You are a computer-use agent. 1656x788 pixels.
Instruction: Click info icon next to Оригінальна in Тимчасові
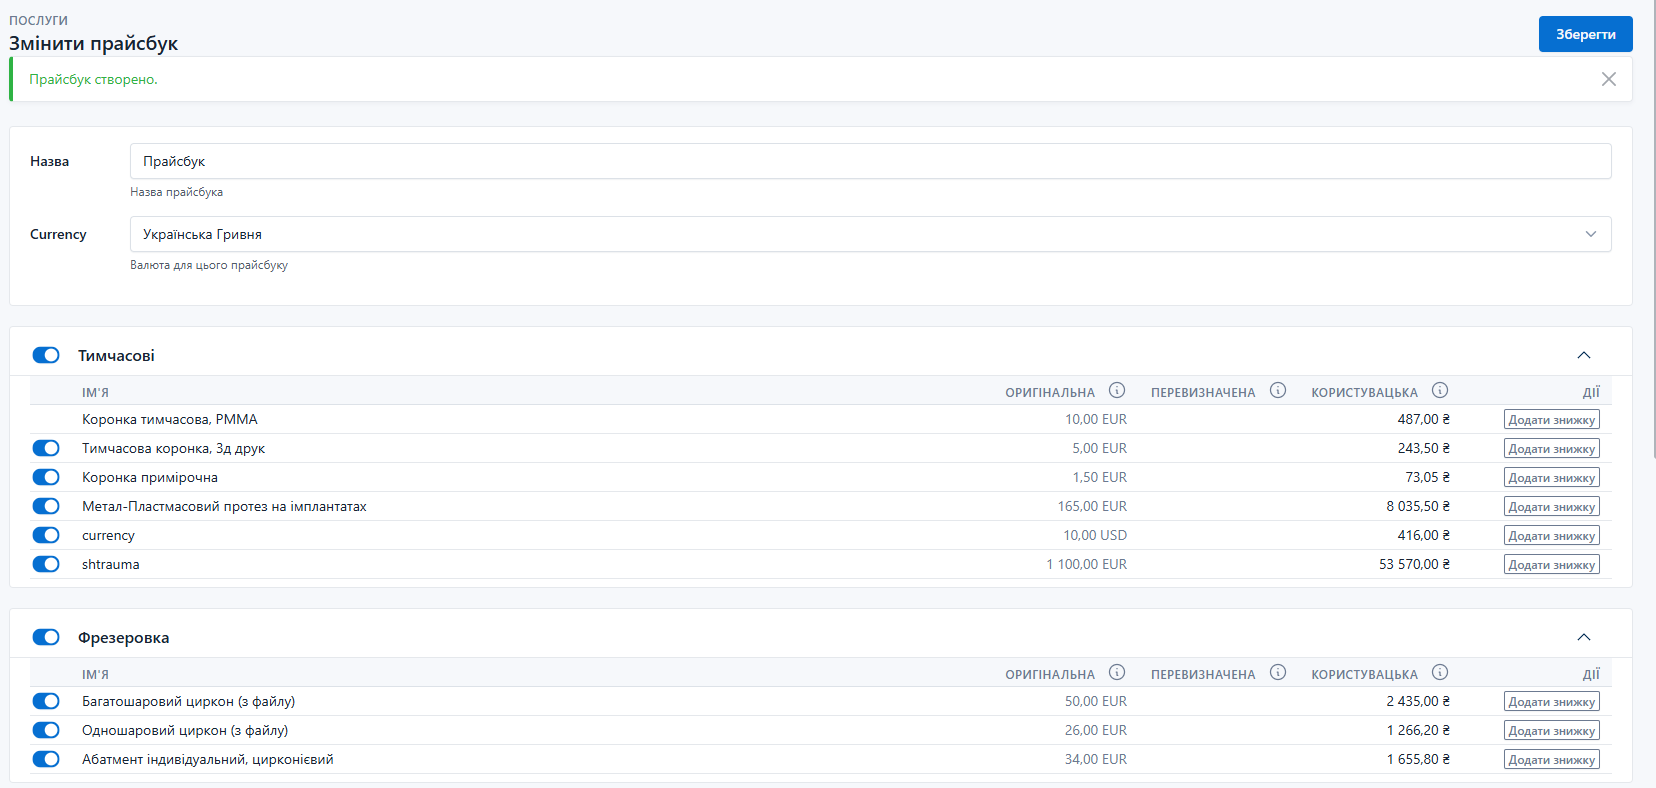pyautogui.click(x=1117, y=391)
